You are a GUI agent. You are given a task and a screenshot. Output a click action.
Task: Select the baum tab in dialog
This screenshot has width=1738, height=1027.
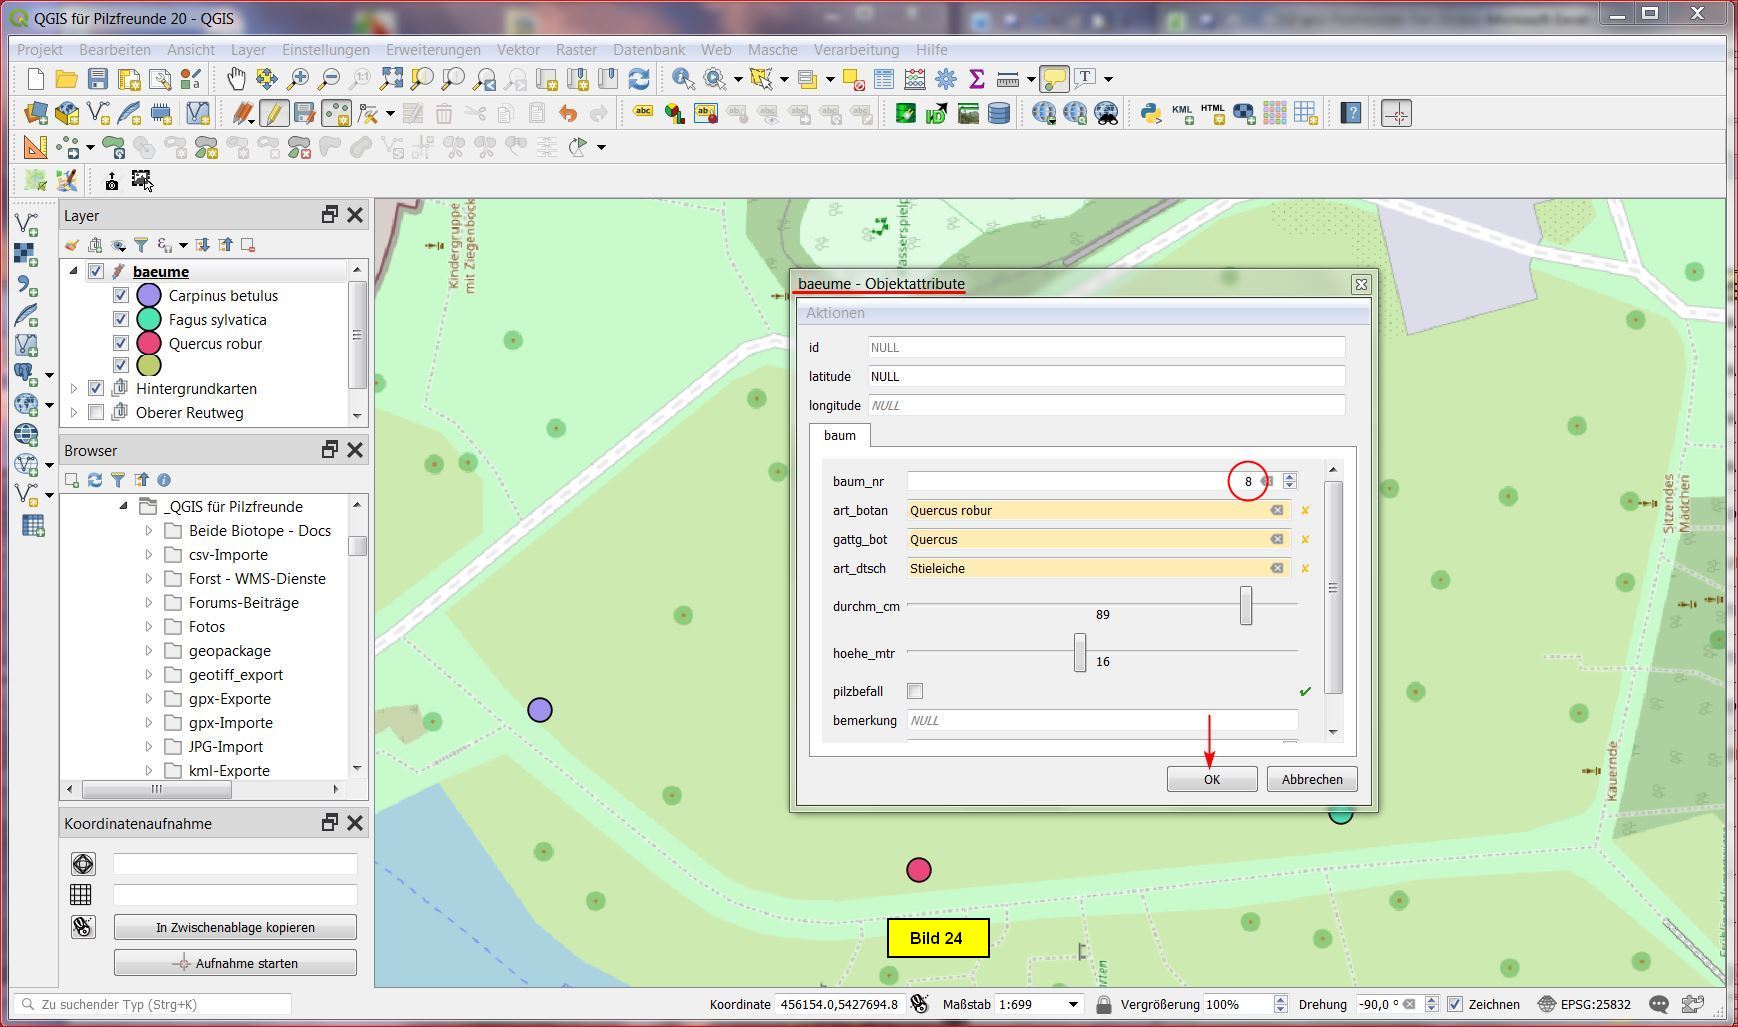tap(839, 436)
